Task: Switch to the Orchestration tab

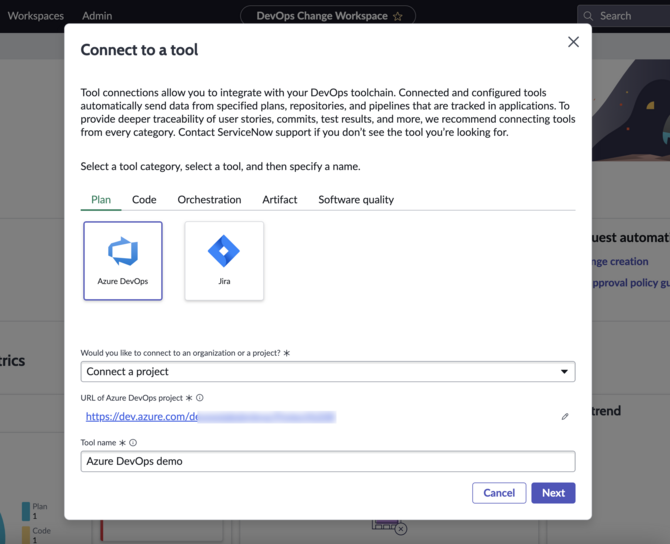Action: [209, 200]
